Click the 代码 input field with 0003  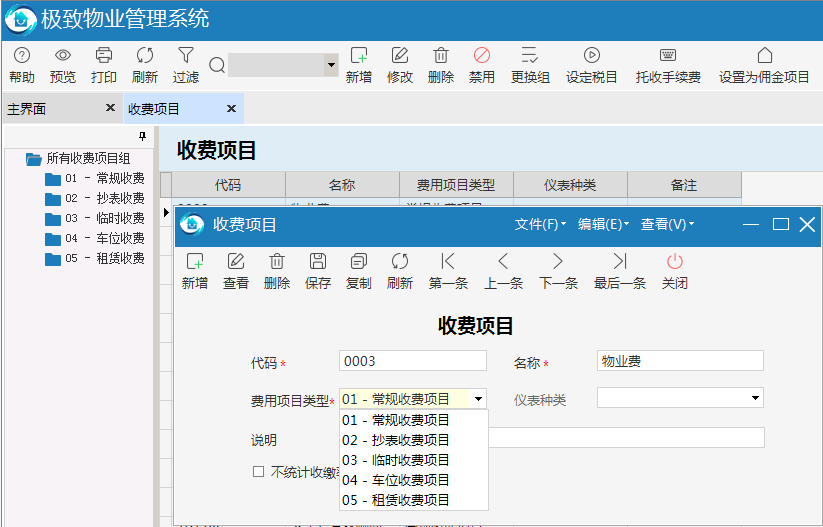point(413,361)
